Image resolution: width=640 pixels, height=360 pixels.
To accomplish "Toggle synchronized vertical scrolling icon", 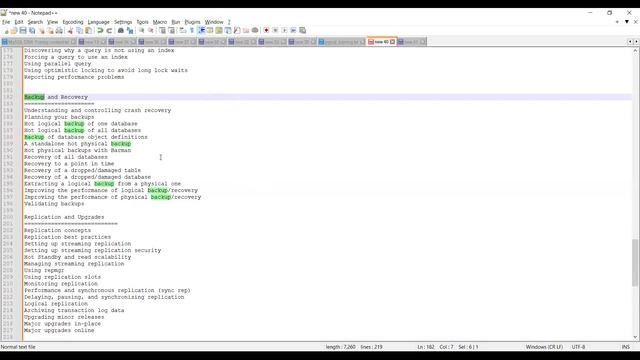I will pyautogui.click(x=162, y=31).
